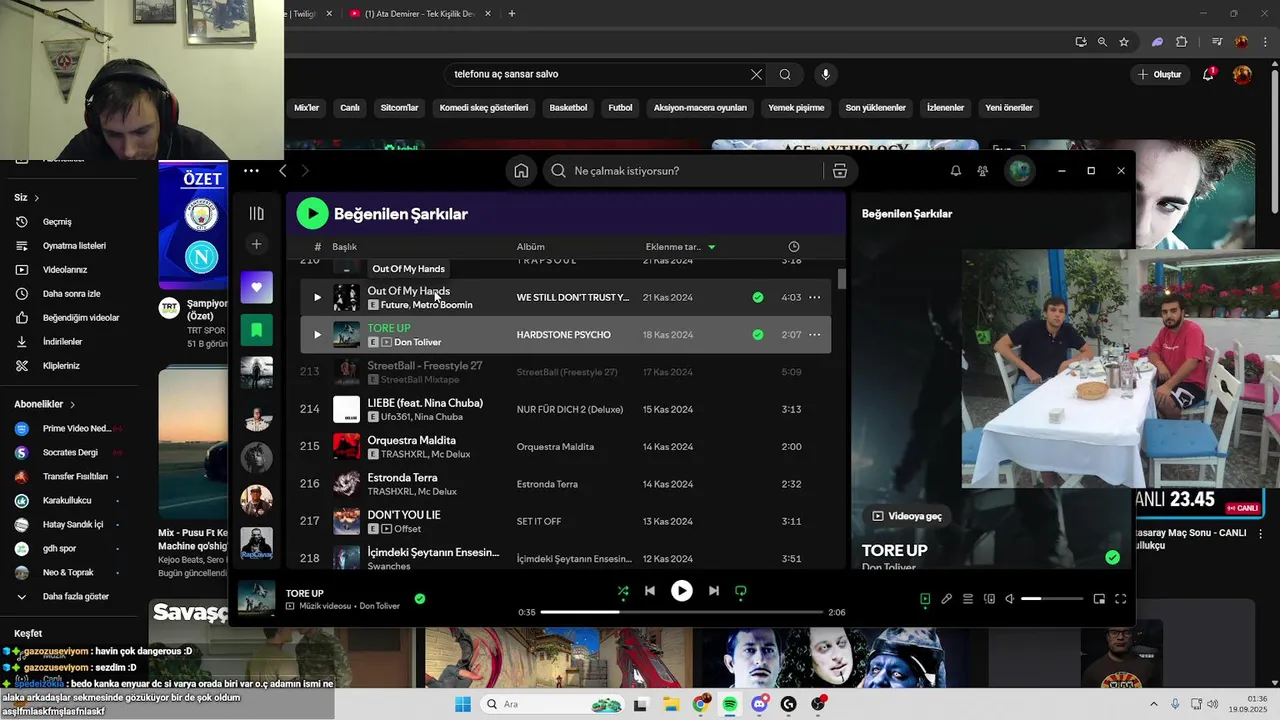Toggle liked checkmark on TORE UP row
1280x720 pixels.
(757, 334)
